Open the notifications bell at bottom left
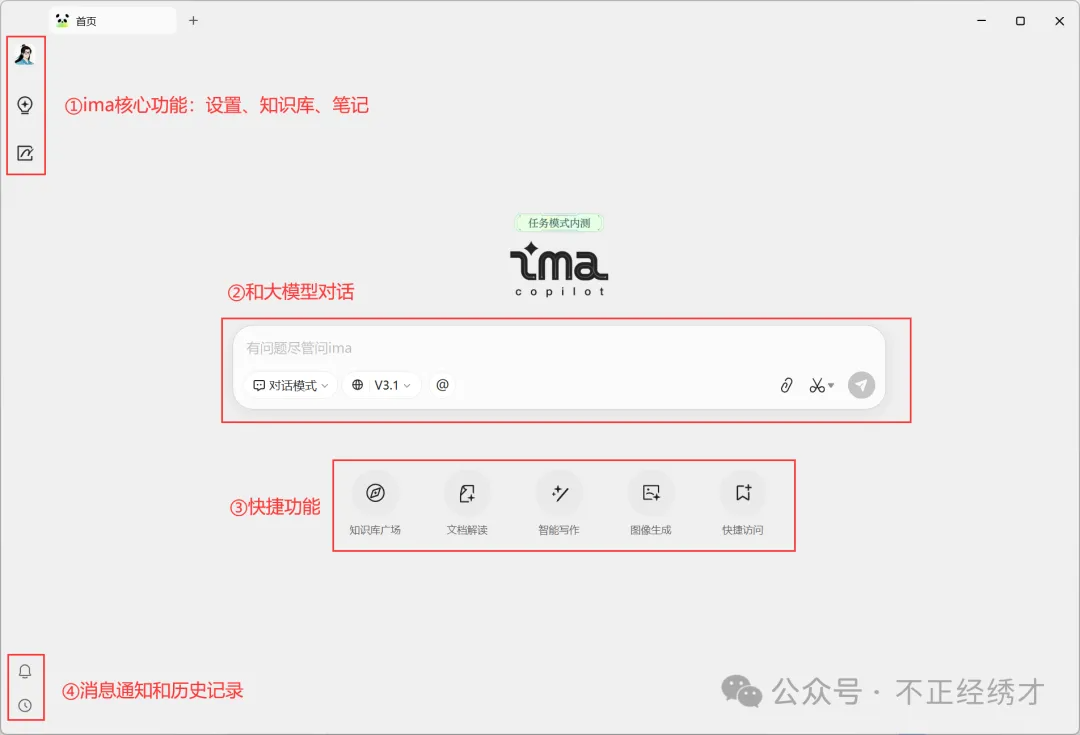Image resolution: width=1080 pixels, height=735 pixels. 25,671
